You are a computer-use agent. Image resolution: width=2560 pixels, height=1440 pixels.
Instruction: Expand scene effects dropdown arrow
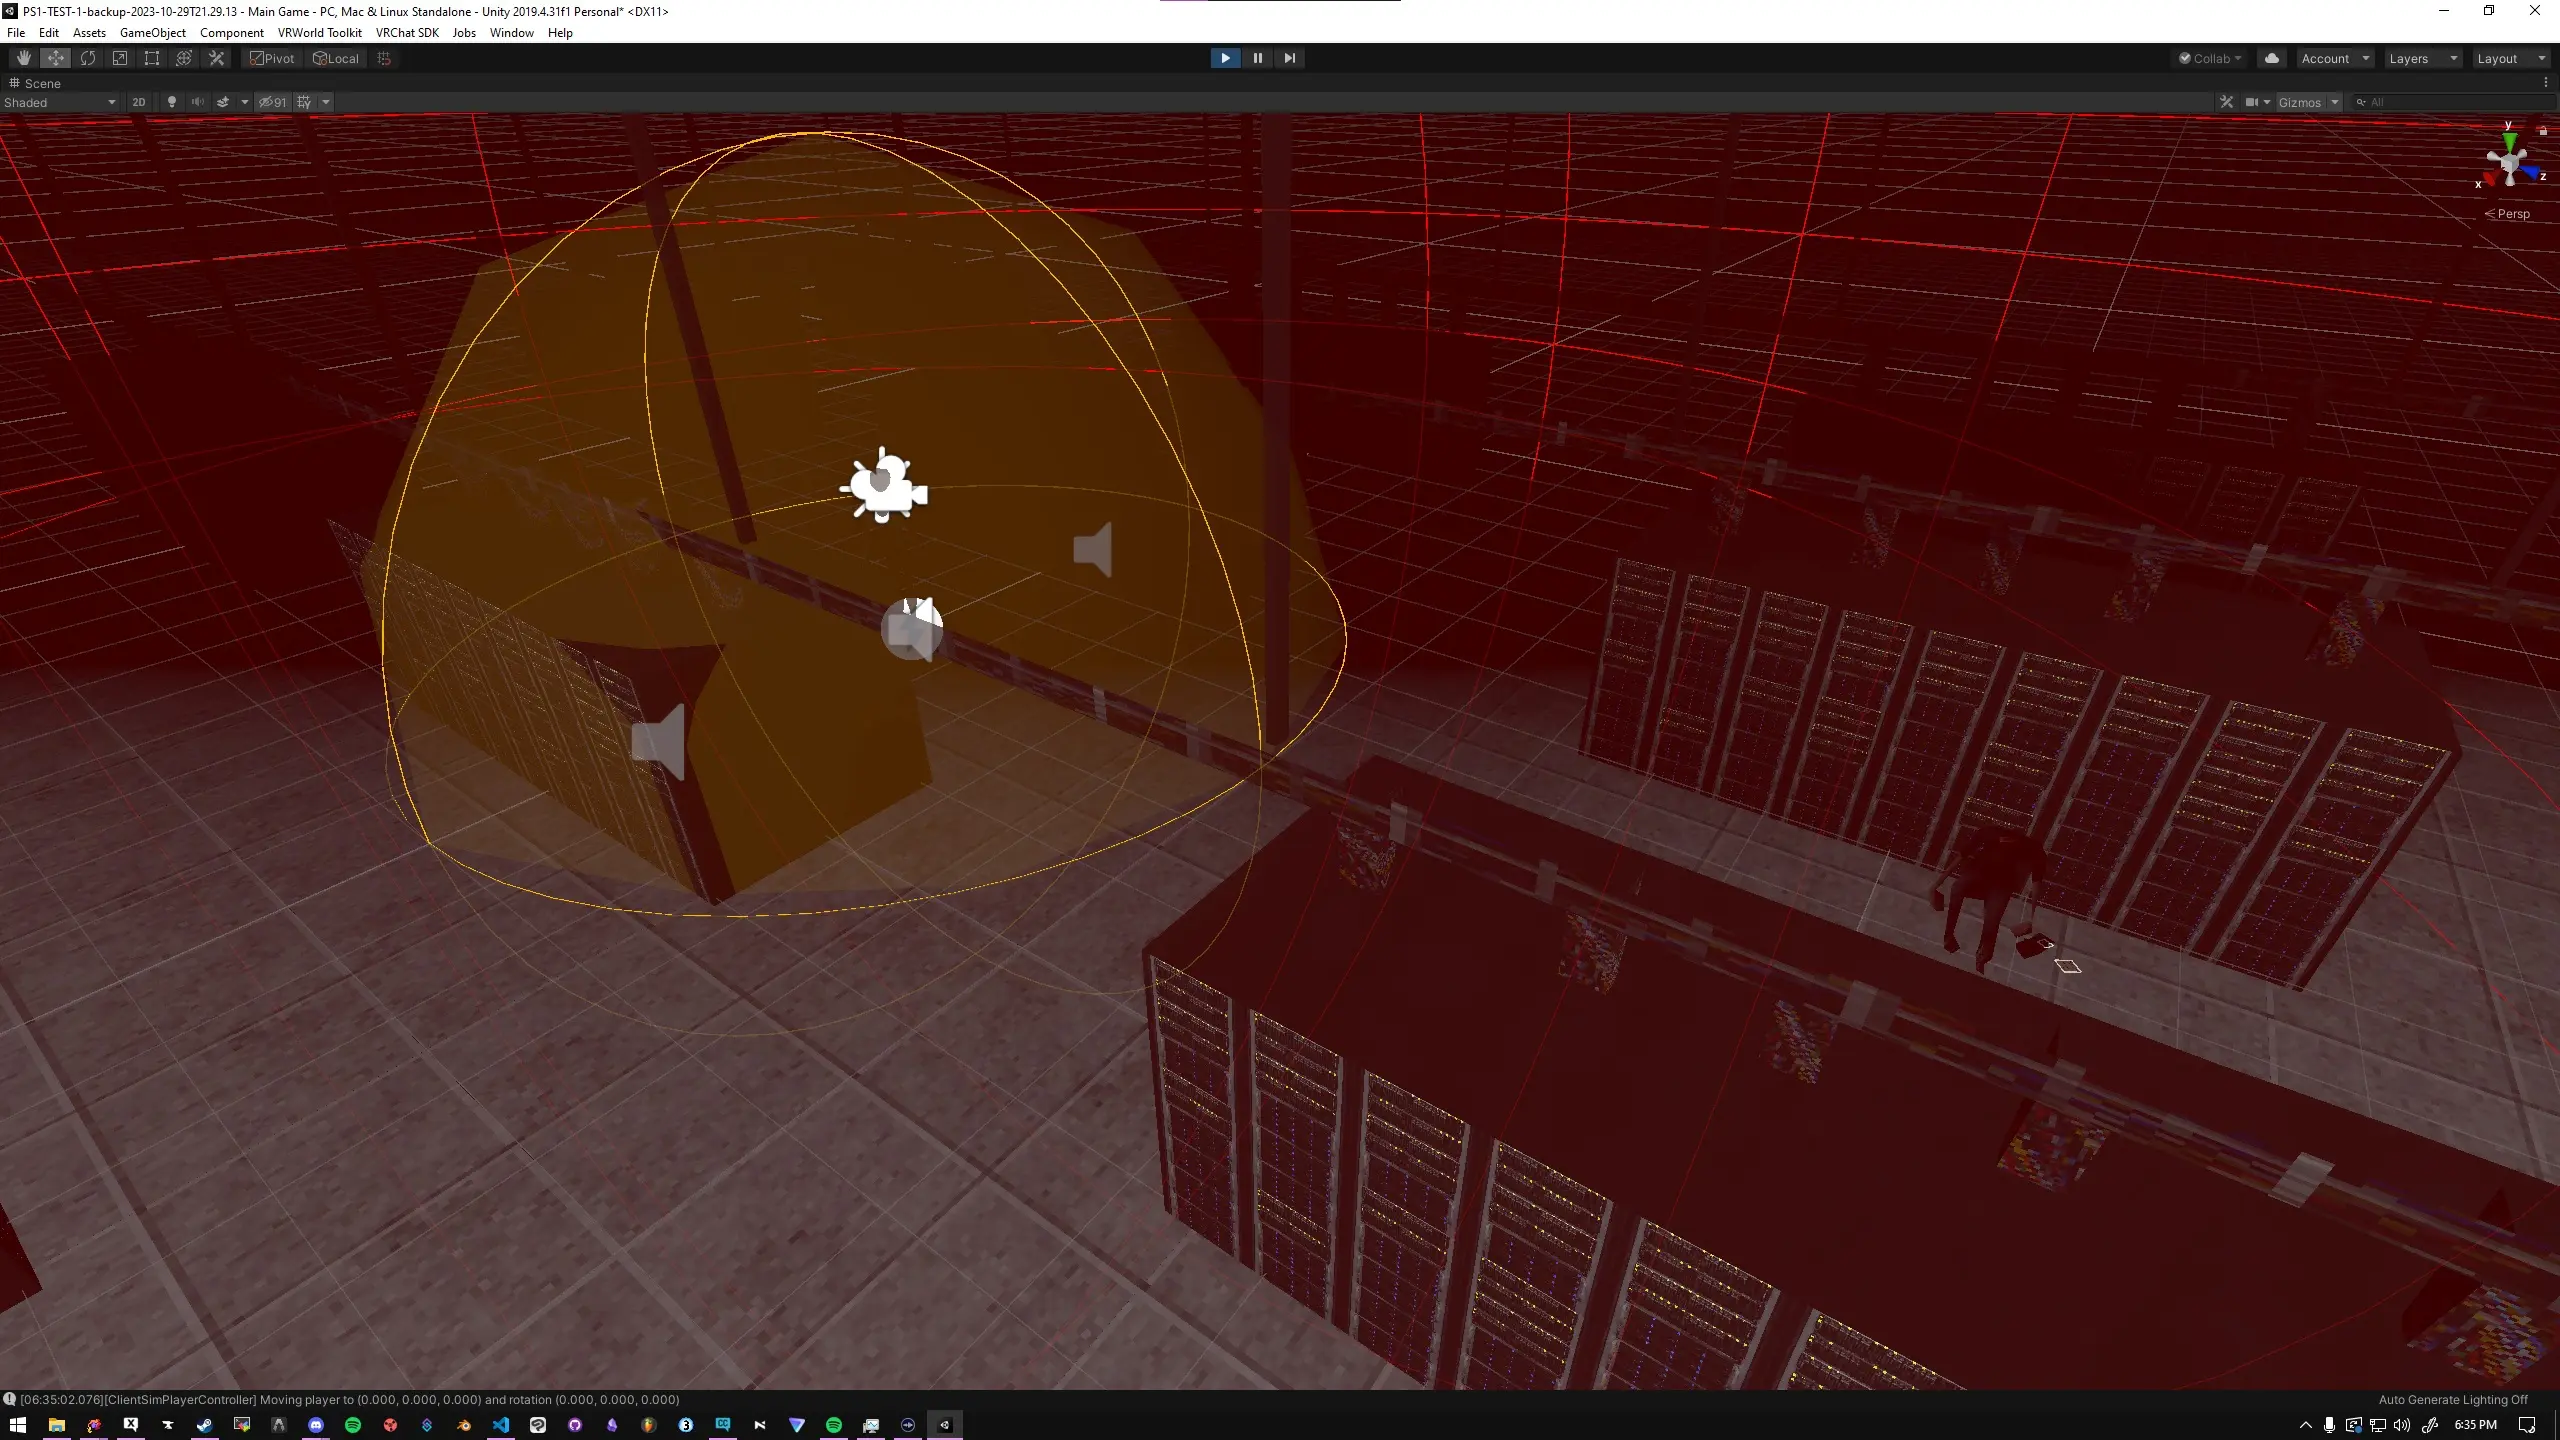tap(245, 102)
